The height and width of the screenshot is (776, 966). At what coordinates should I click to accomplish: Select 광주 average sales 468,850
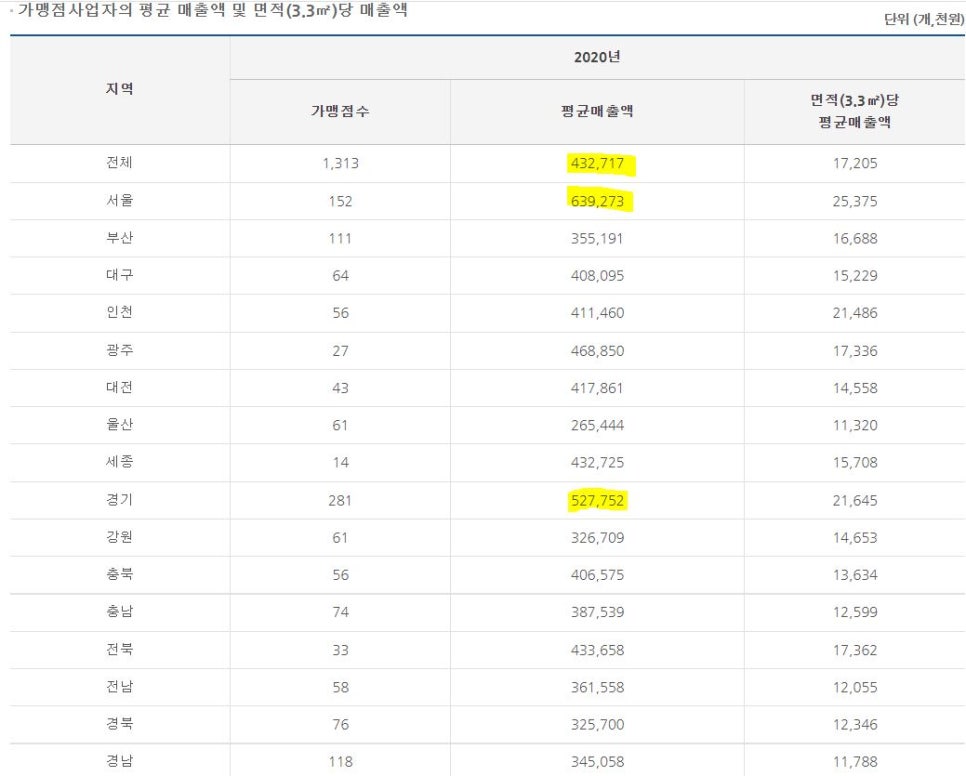point(597,351)
